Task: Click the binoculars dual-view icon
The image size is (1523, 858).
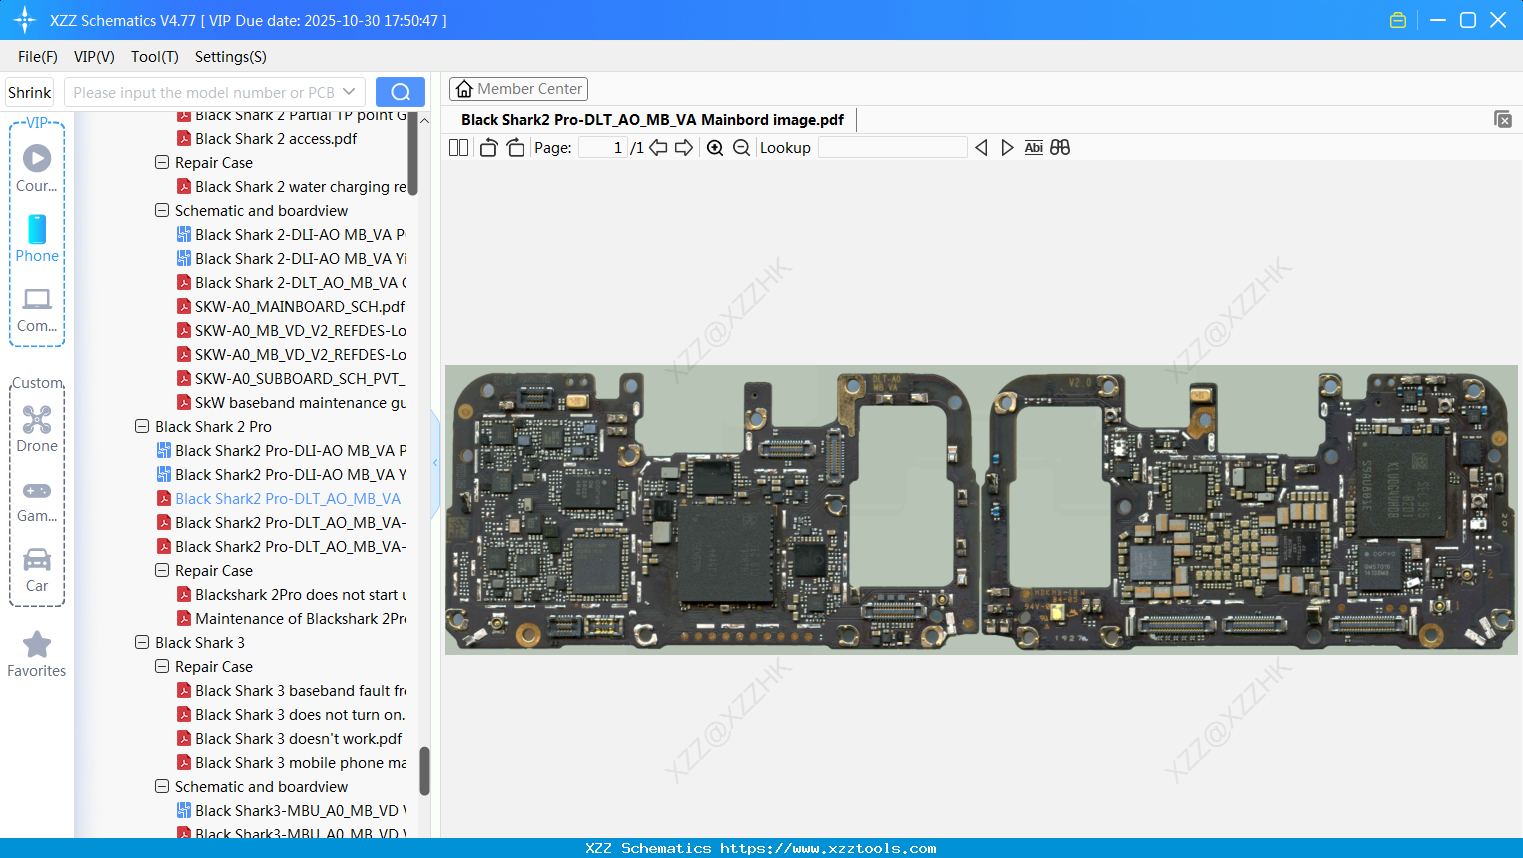Action: [x=1060, y=147]
